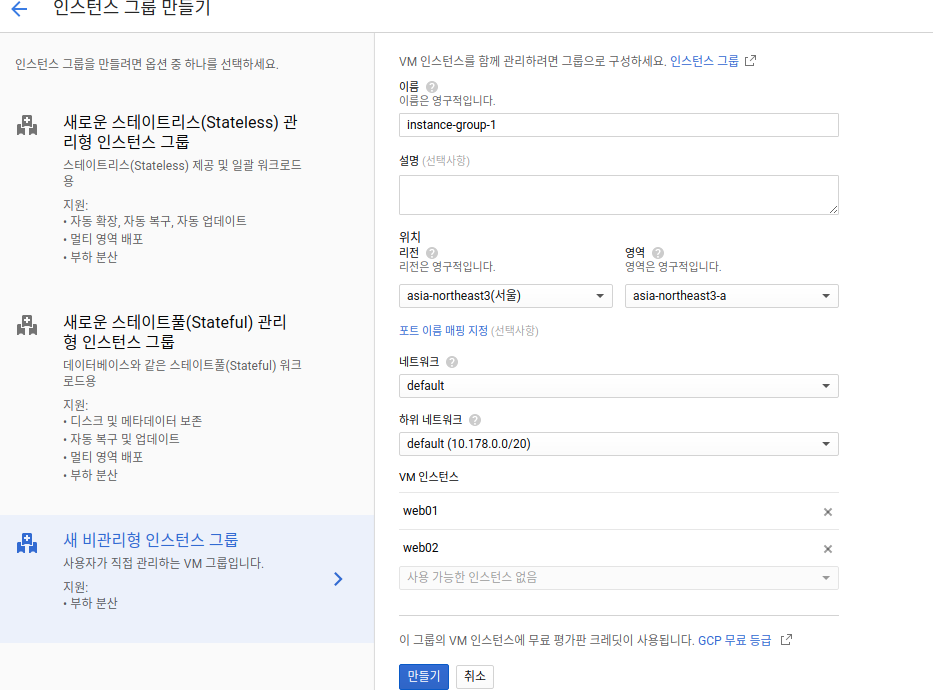
Task: Open the 포트 이름 매핑 지정 link
Action: point(443,331)
